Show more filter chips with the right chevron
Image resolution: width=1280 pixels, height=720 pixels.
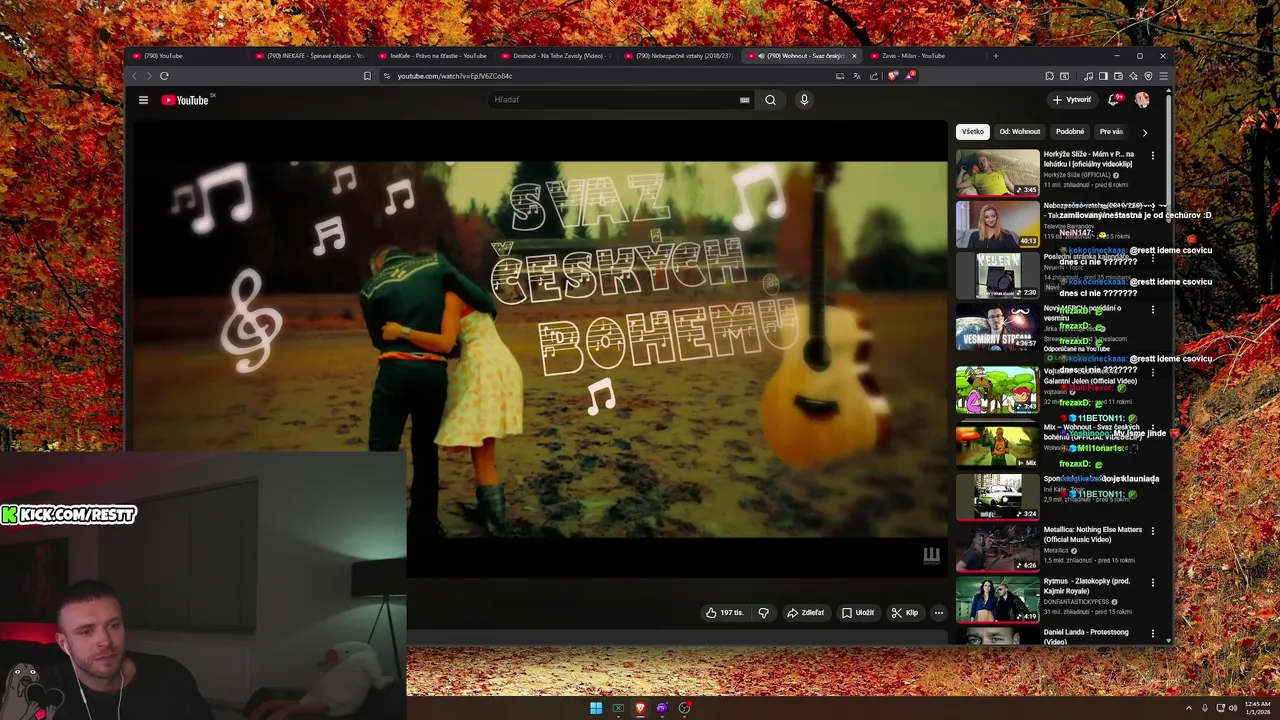click(1145, 132)
